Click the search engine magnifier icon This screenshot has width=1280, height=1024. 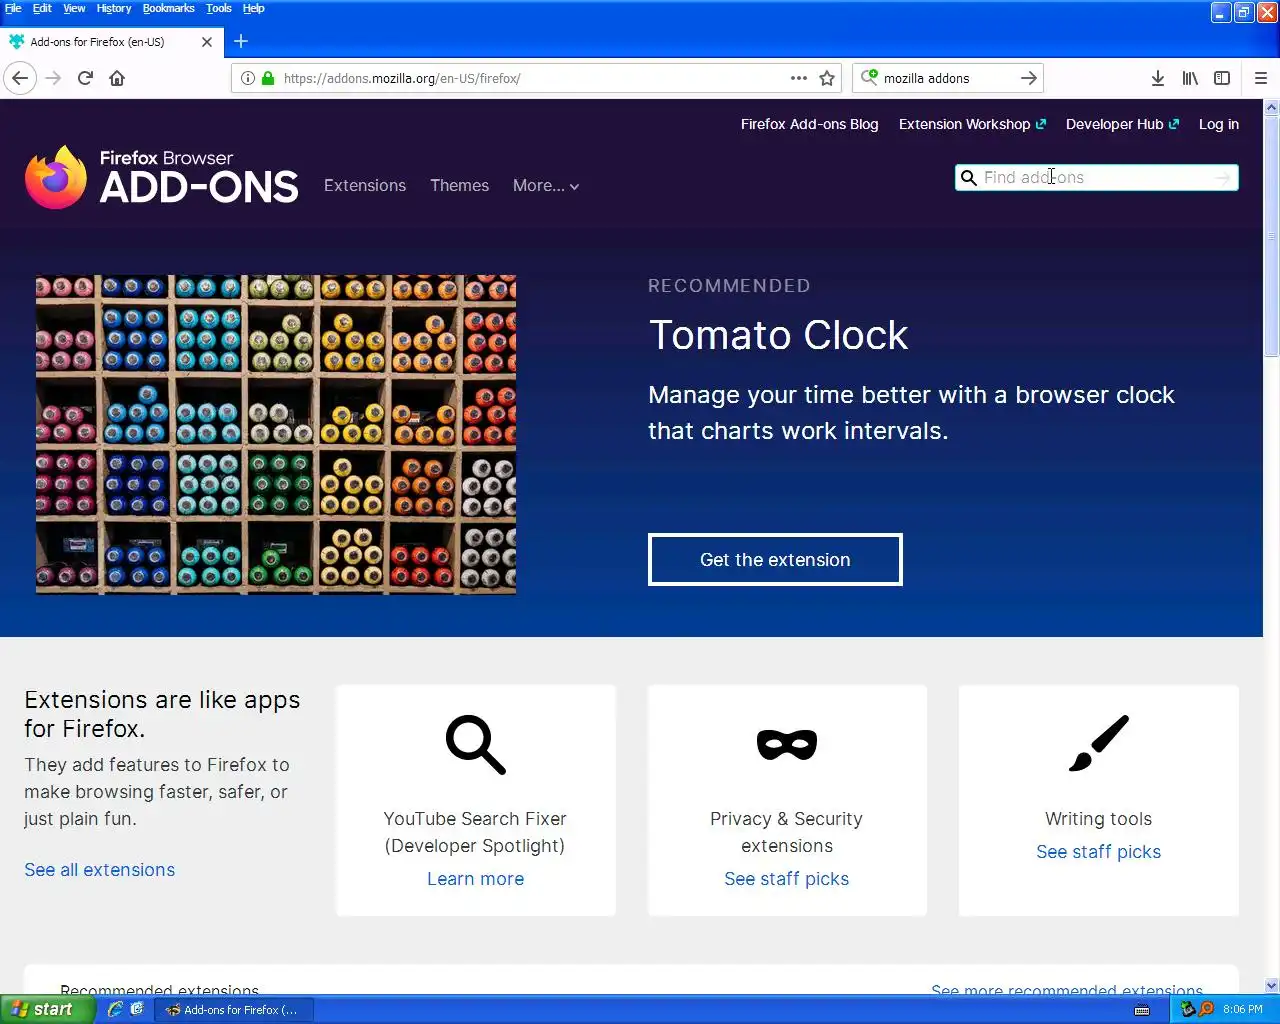[x=869, y=77]
